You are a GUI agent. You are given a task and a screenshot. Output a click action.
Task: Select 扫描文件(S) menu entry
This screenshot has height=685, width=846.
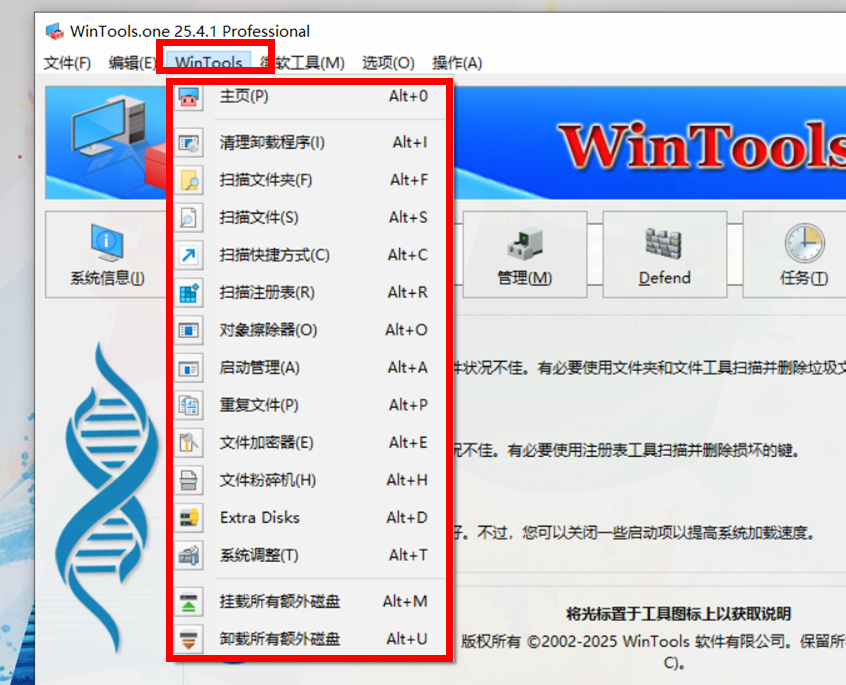pyautogui.click(x=259, y=218)
